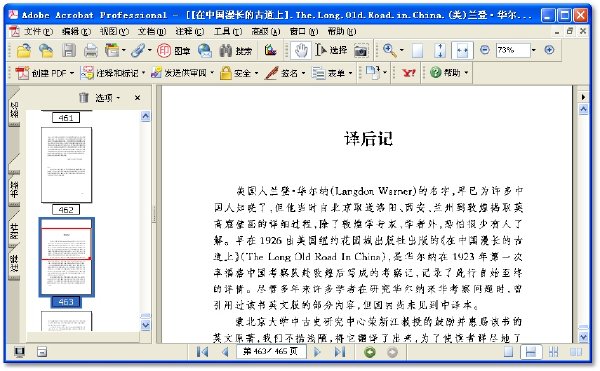This screenshot has width=600, height=371.
Task: Open the 窗口 Window menu
Action: (x=304, y=31)
